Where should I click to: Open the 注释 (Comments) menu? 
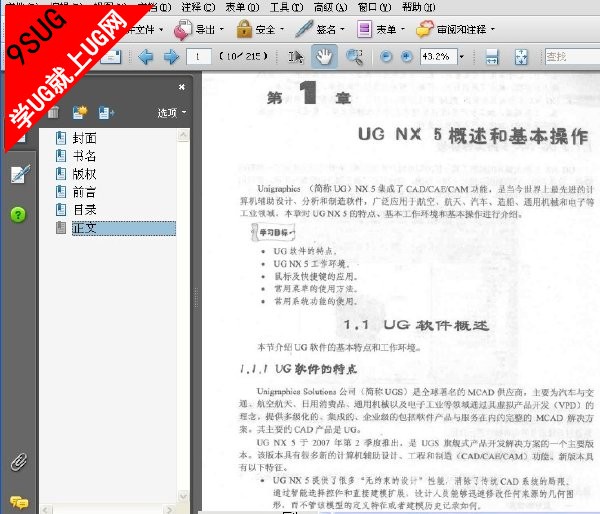pyautogui.click(x=198, y=7)
